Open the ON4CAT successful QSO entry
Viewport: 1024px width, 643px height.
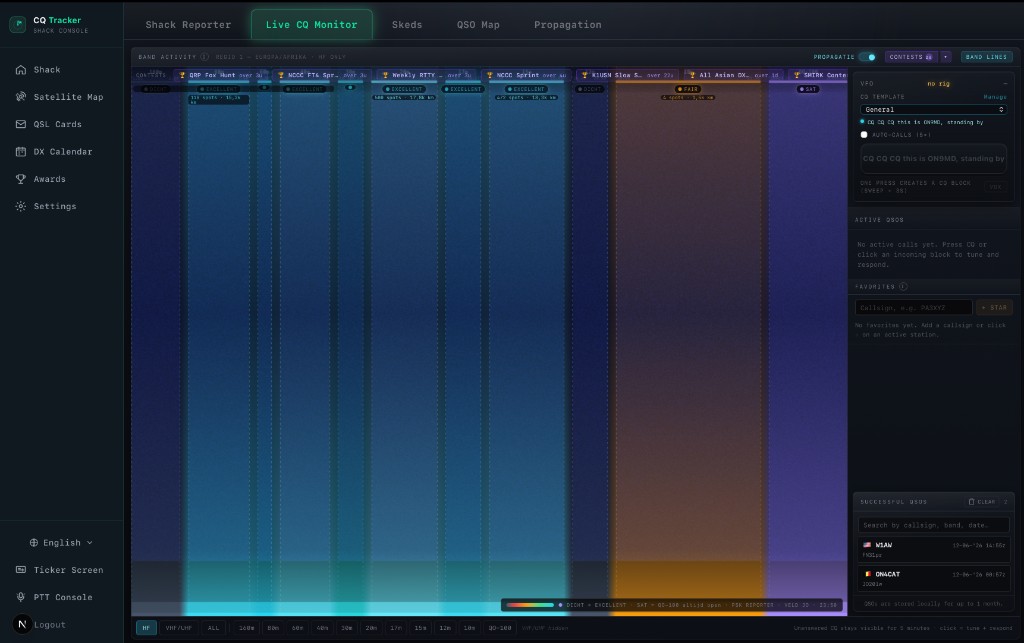point(934,579)
